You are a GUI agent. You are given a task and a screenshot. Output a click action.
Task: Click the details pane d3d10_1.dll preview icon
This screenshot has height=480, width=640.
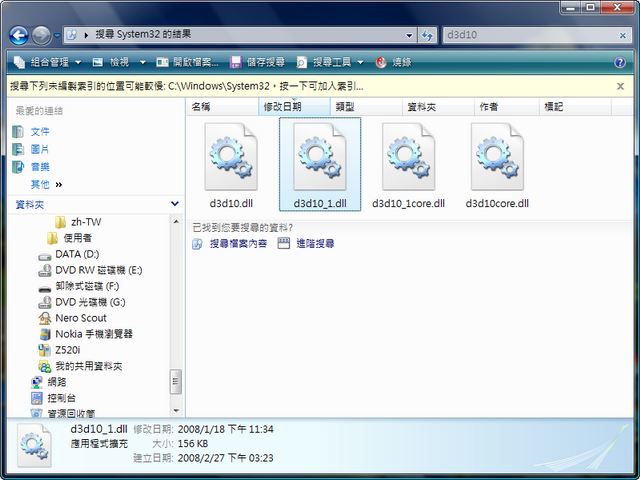(34, 446)
